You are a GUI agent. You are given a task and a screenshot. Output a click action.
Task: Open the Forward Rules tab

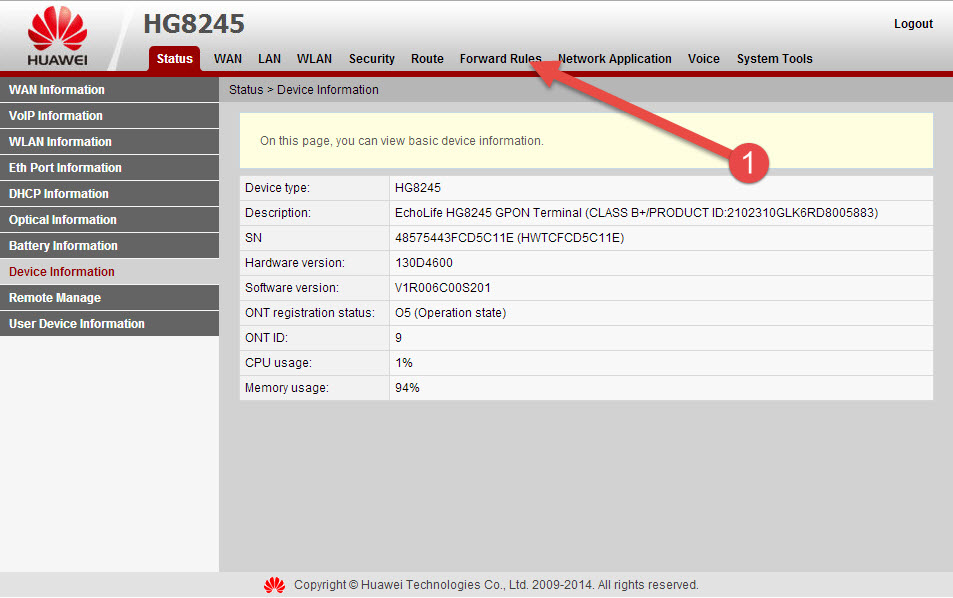pos(499,59)
